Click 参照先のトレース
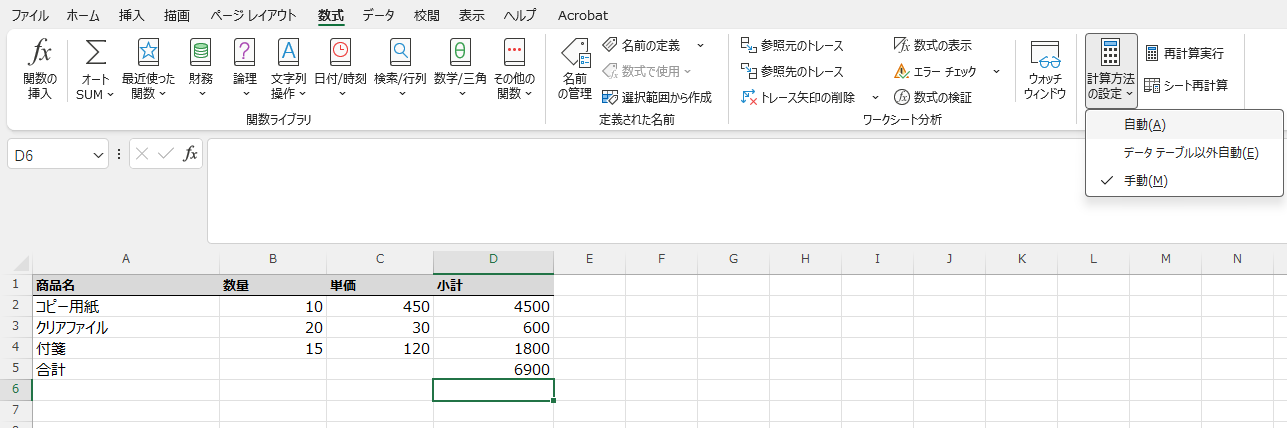The width and height of the screenshot is (1287, 428). tap(792, 71)
